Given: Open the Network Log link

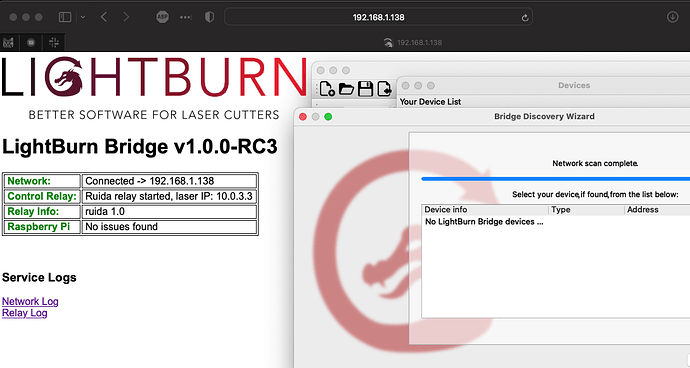Looking at the screenshot, I should [x=30, y=302].
